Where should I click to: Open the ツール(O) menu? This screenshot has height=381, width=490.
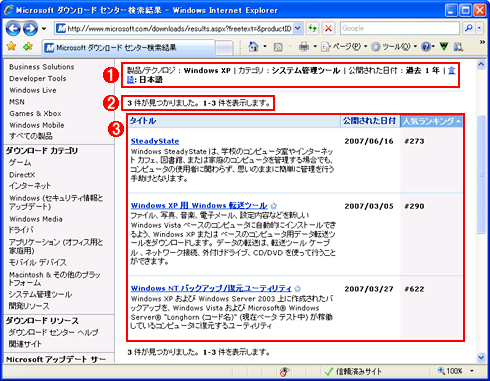click(x=394, y=47)
